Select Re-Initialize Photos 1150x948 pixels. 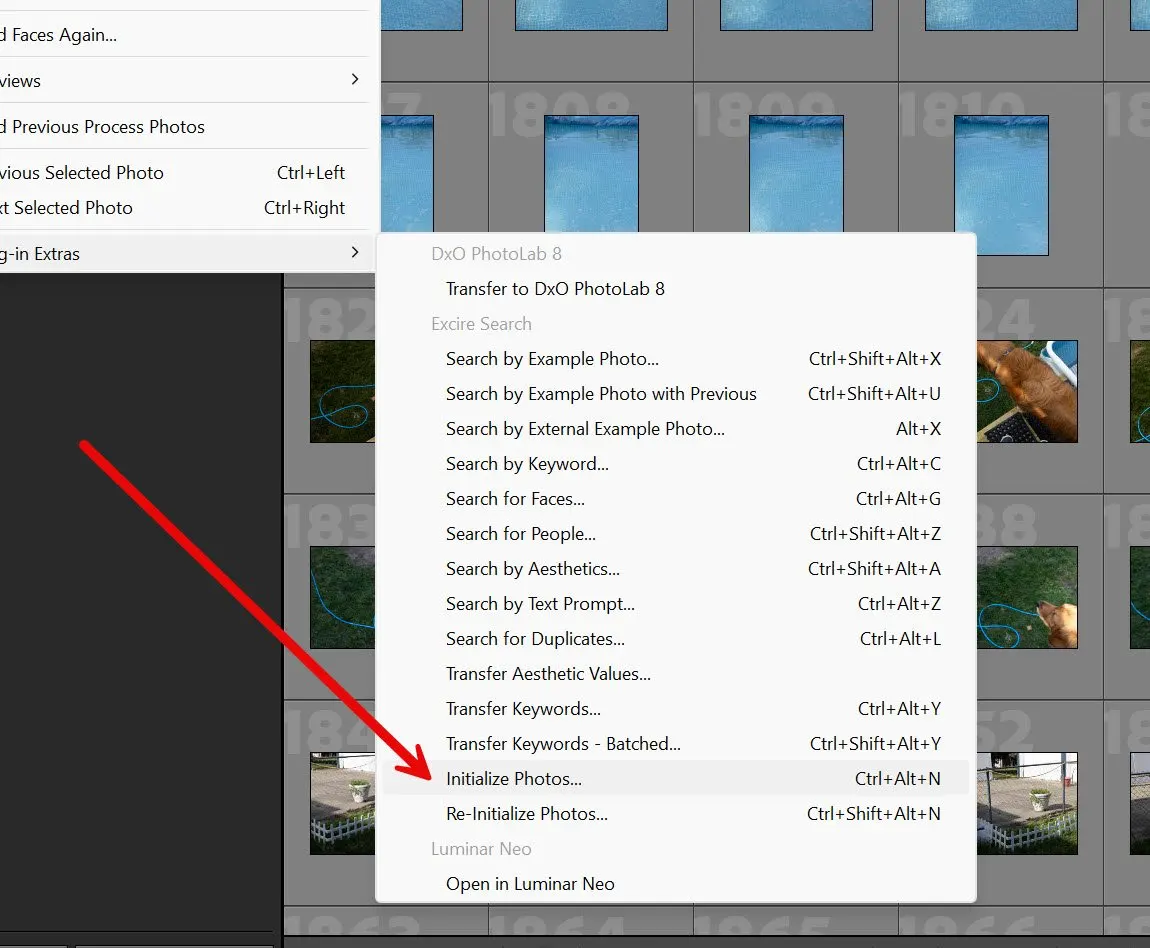(527, 813)
